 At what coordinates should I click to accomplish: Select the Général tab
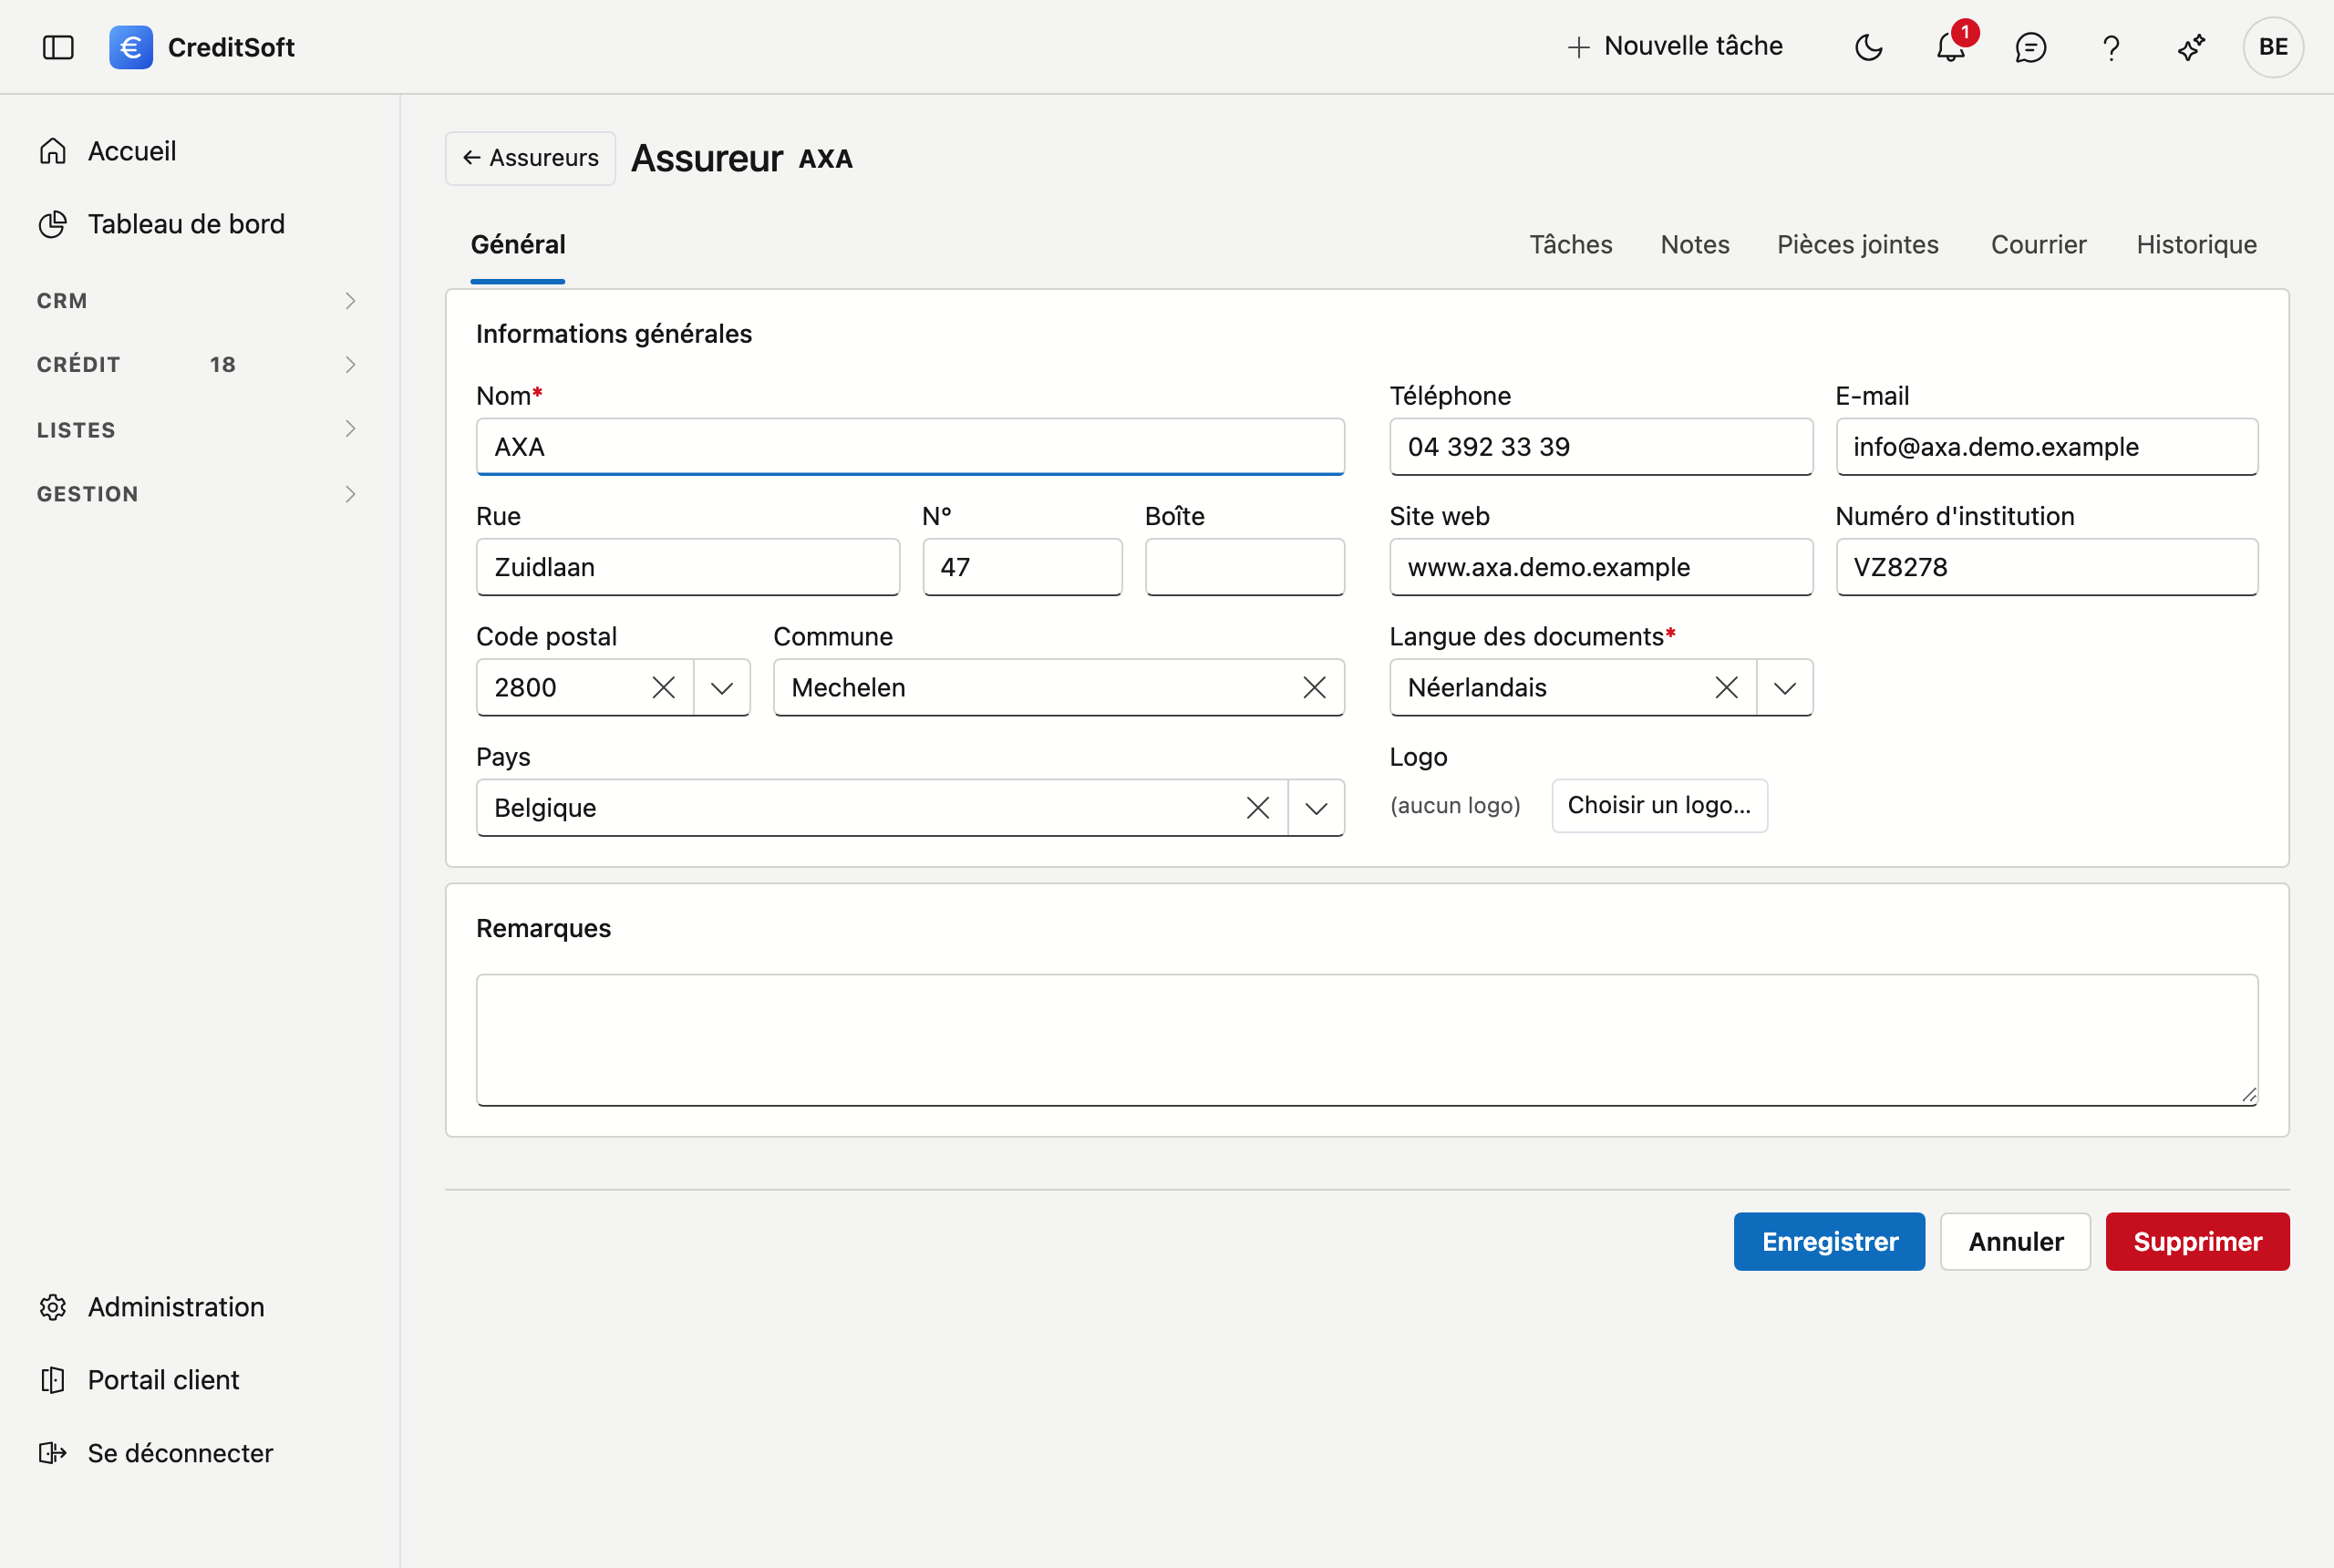click(x=518, y=245)
